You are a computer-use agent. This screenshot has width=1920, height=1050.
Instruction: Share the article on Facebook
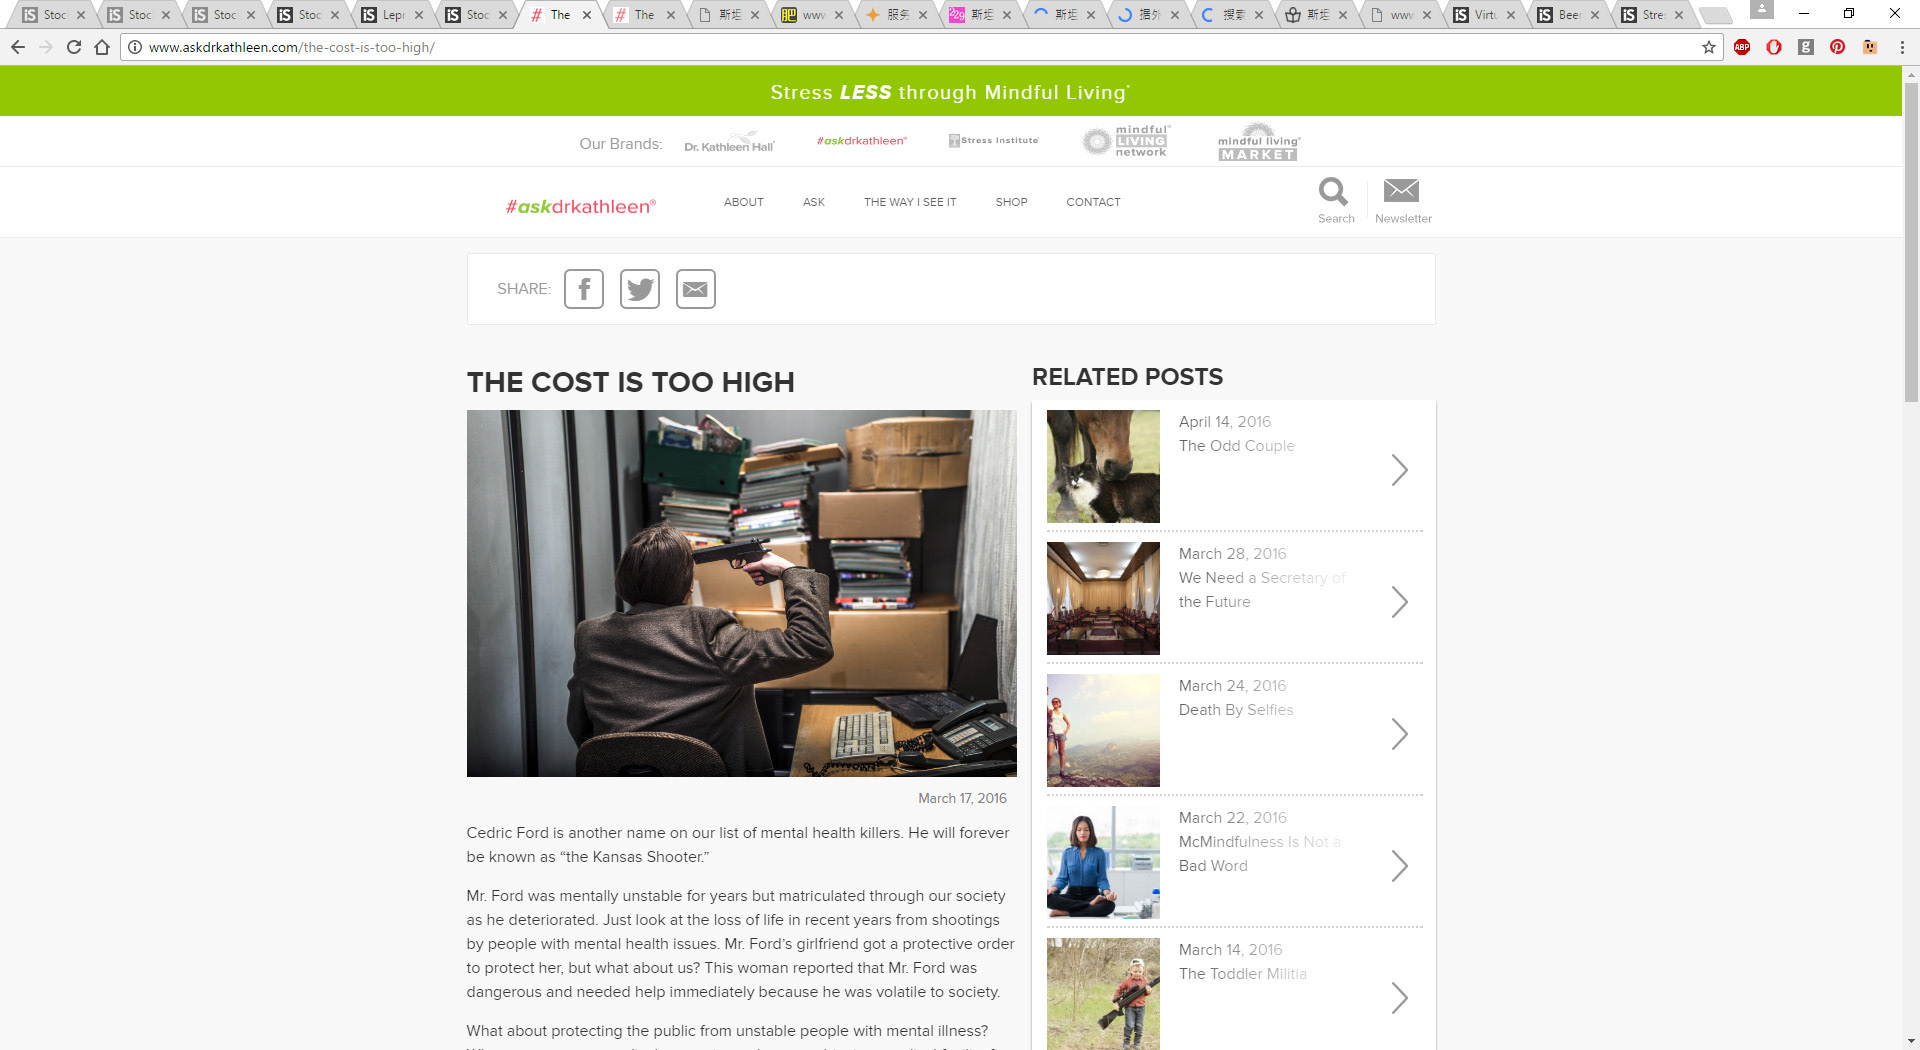pos(584,289)
